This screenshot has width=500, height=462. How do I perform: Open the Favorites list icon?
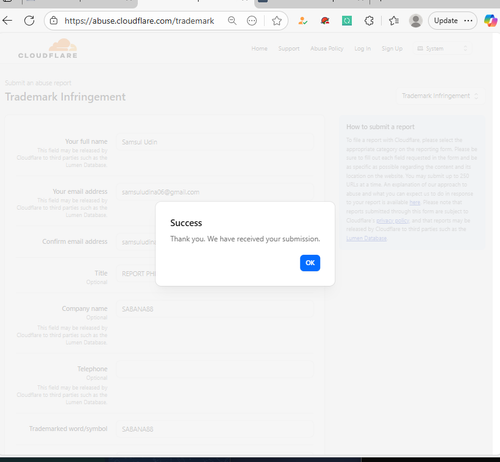(x=394, y=21)
